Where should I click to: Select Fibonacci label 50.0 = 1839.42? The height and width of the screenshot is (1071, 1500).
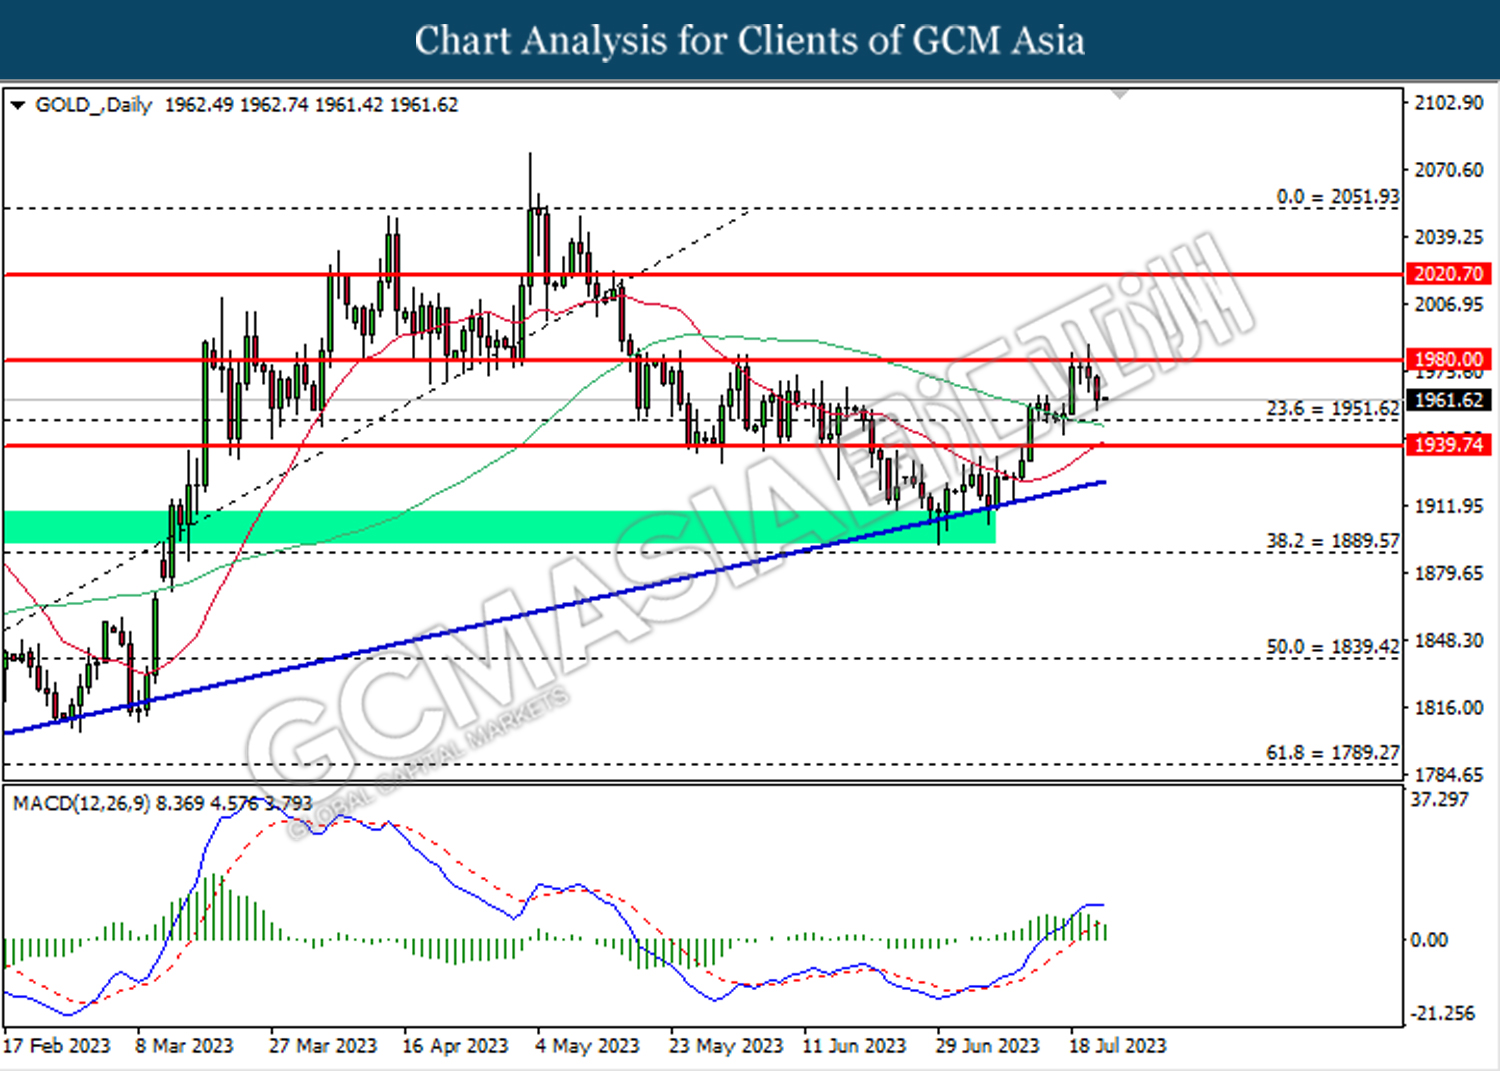pos(1333,647)
